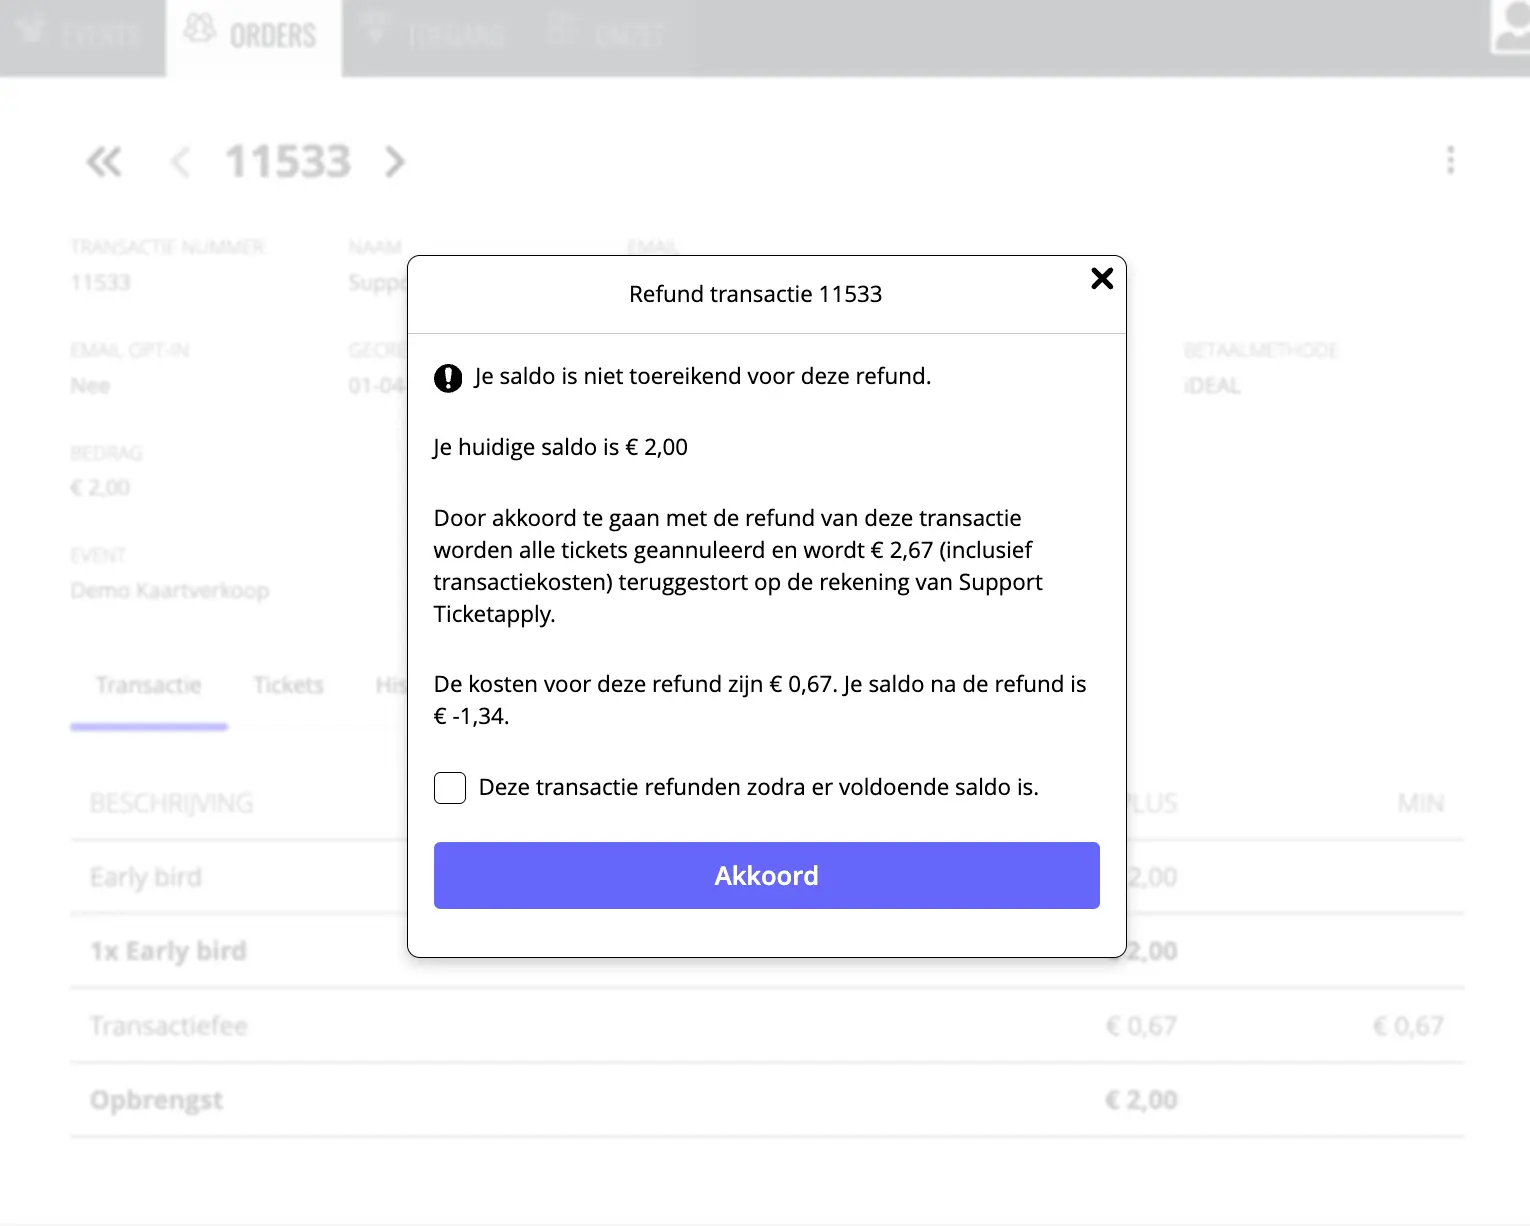This screenshot has height=1226, width=1530.
Task: Click the Orders people icon
Action: pos(200,29)
